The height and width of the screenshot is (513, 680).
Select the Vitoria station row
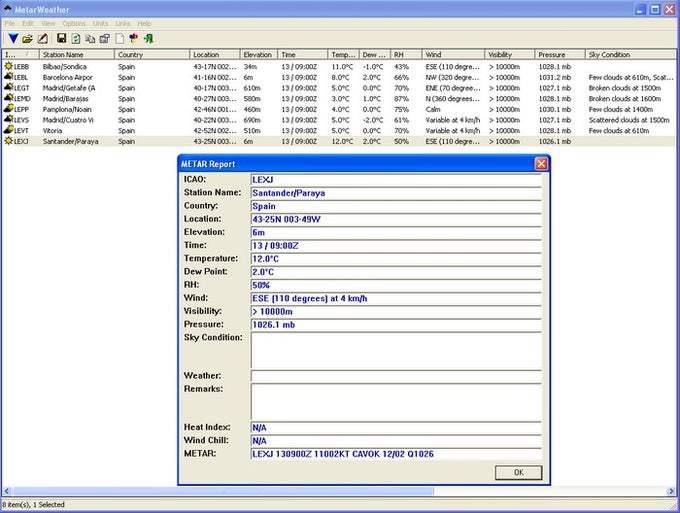tap(338, 131)
